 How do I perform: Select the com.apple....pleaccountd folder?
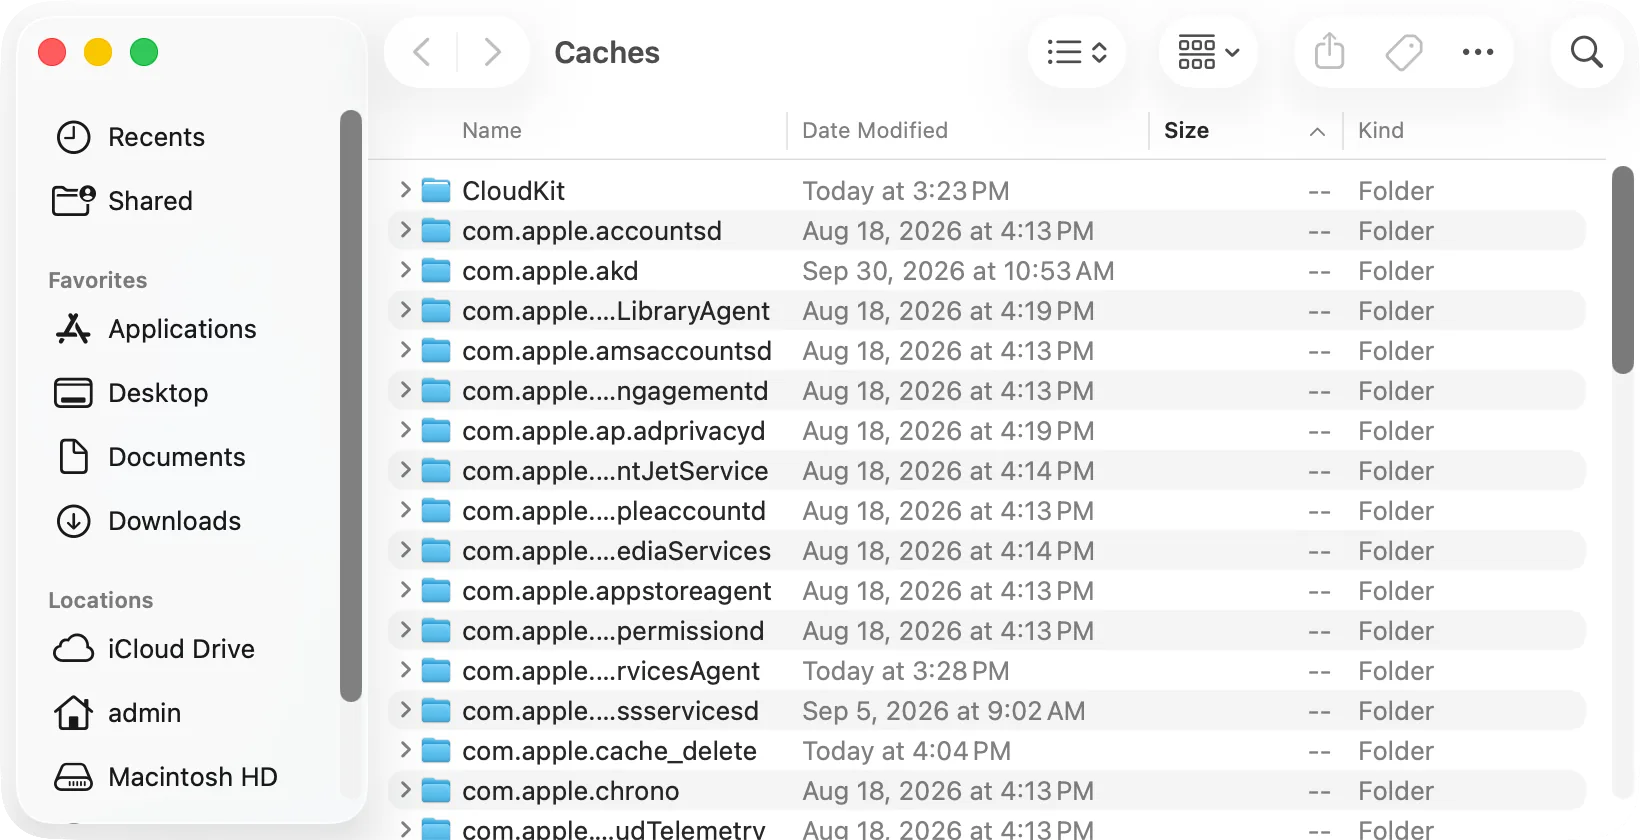(986, 511)
